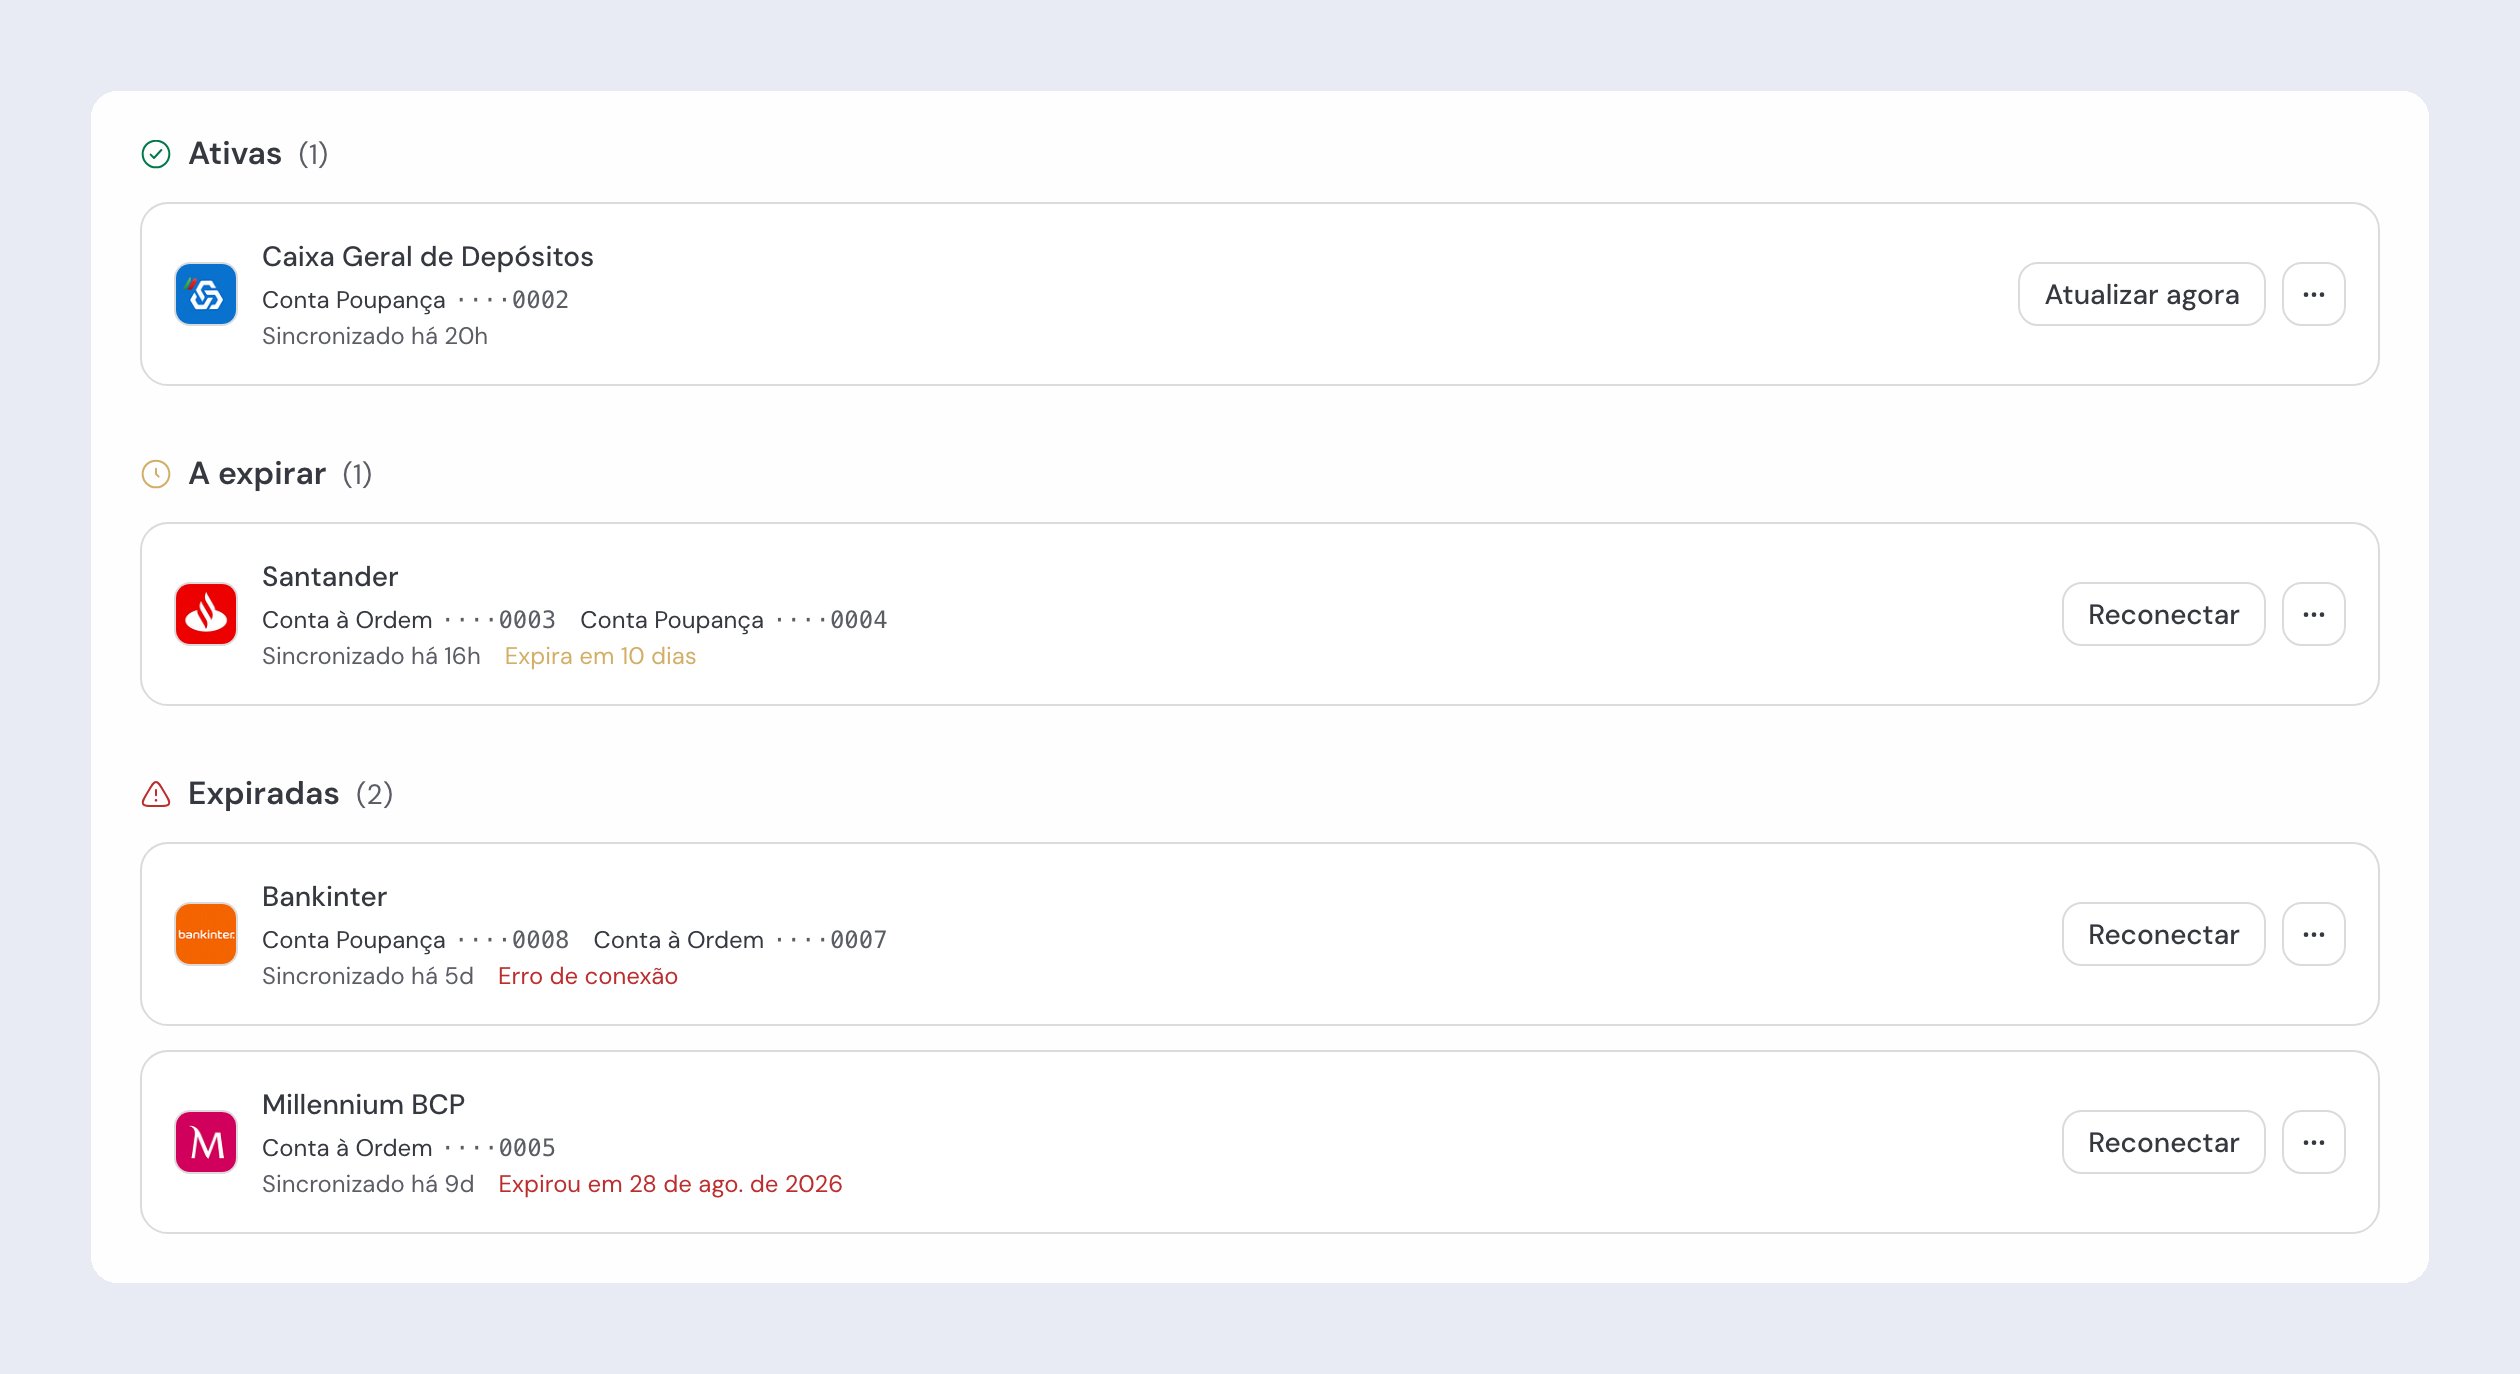Select Conta Poupança ending 0002
Image resolution: width=2520 pixels, height=1374 pixels.
pyautogui.click(x=415, y=300)
